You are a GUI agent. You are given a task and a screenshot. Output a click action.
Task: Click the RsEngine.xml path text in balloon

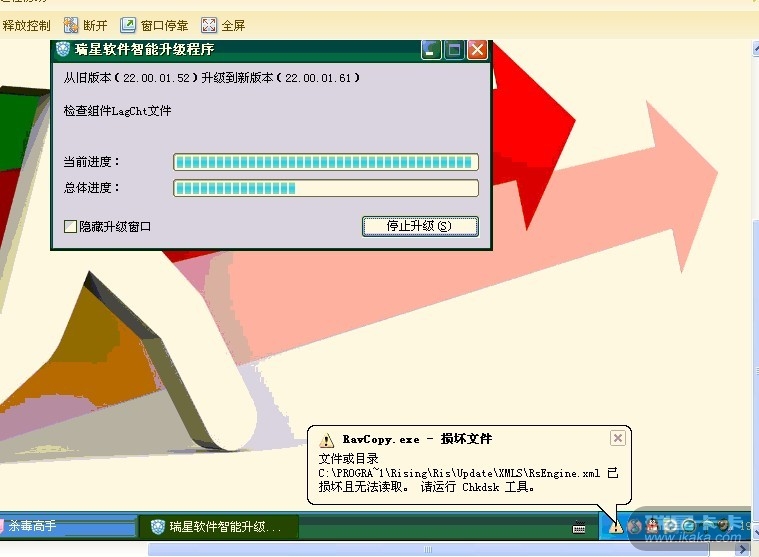pos(459,473)
